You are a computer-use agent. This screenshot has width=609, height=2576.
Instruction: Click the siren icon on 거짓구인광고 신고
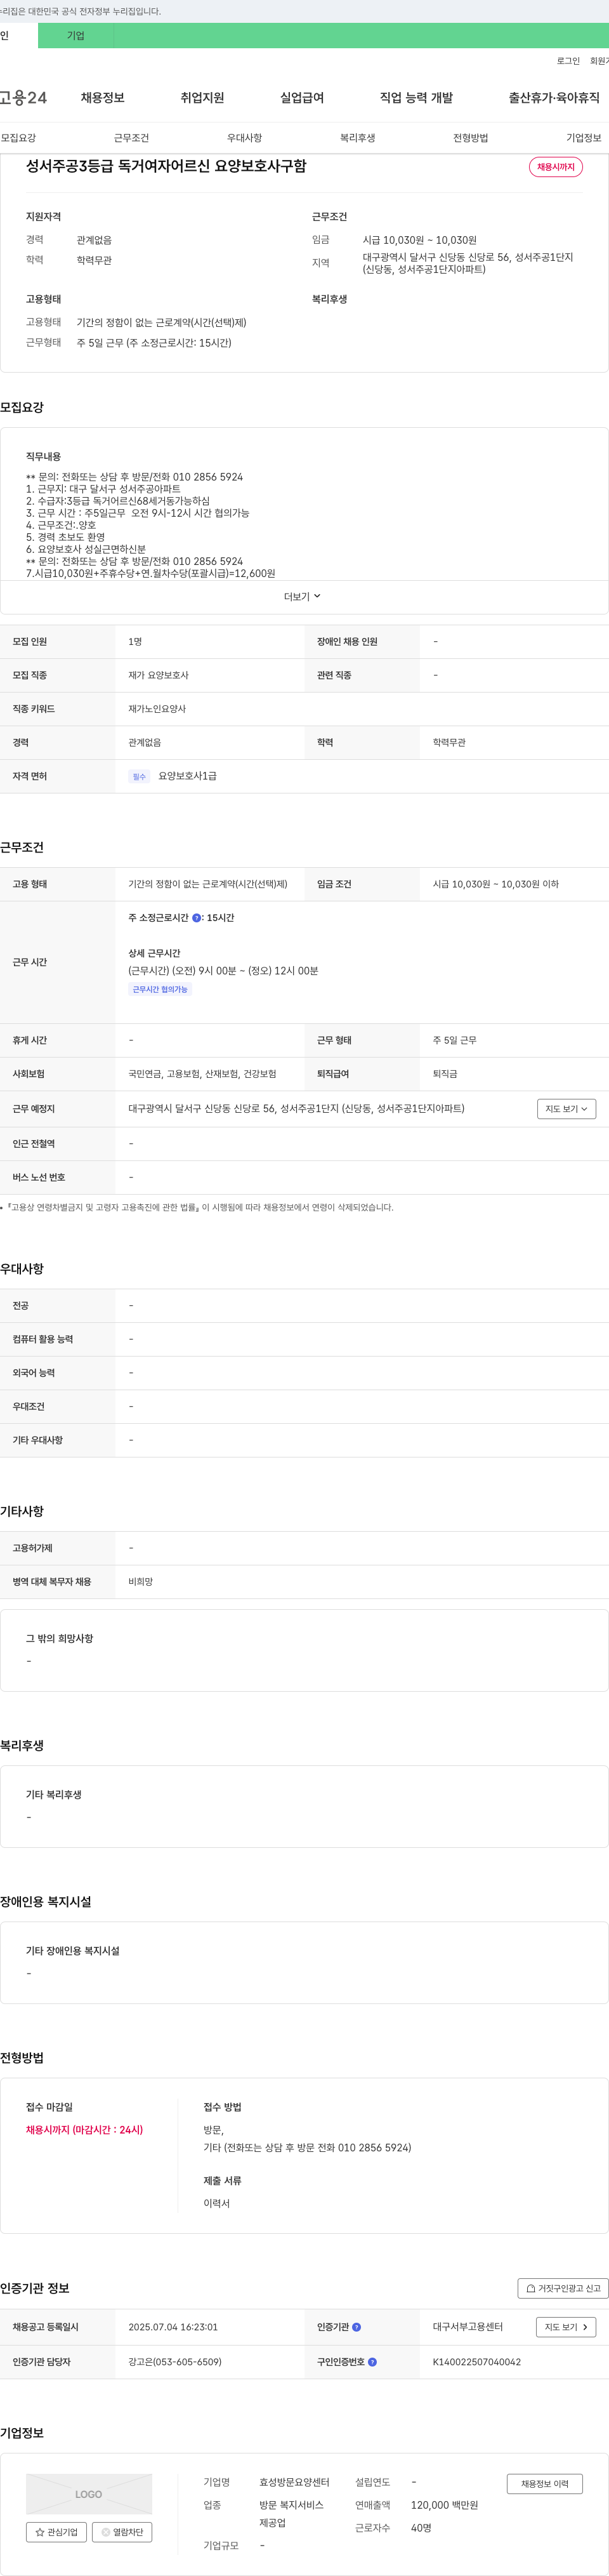pyautogui.click(x=530, y=2288)
